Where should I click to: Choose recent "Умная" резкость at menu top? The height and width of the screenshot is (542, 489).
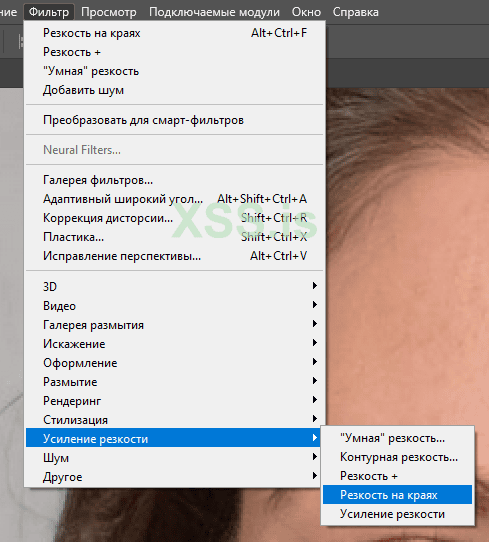[x=175, y=71]
